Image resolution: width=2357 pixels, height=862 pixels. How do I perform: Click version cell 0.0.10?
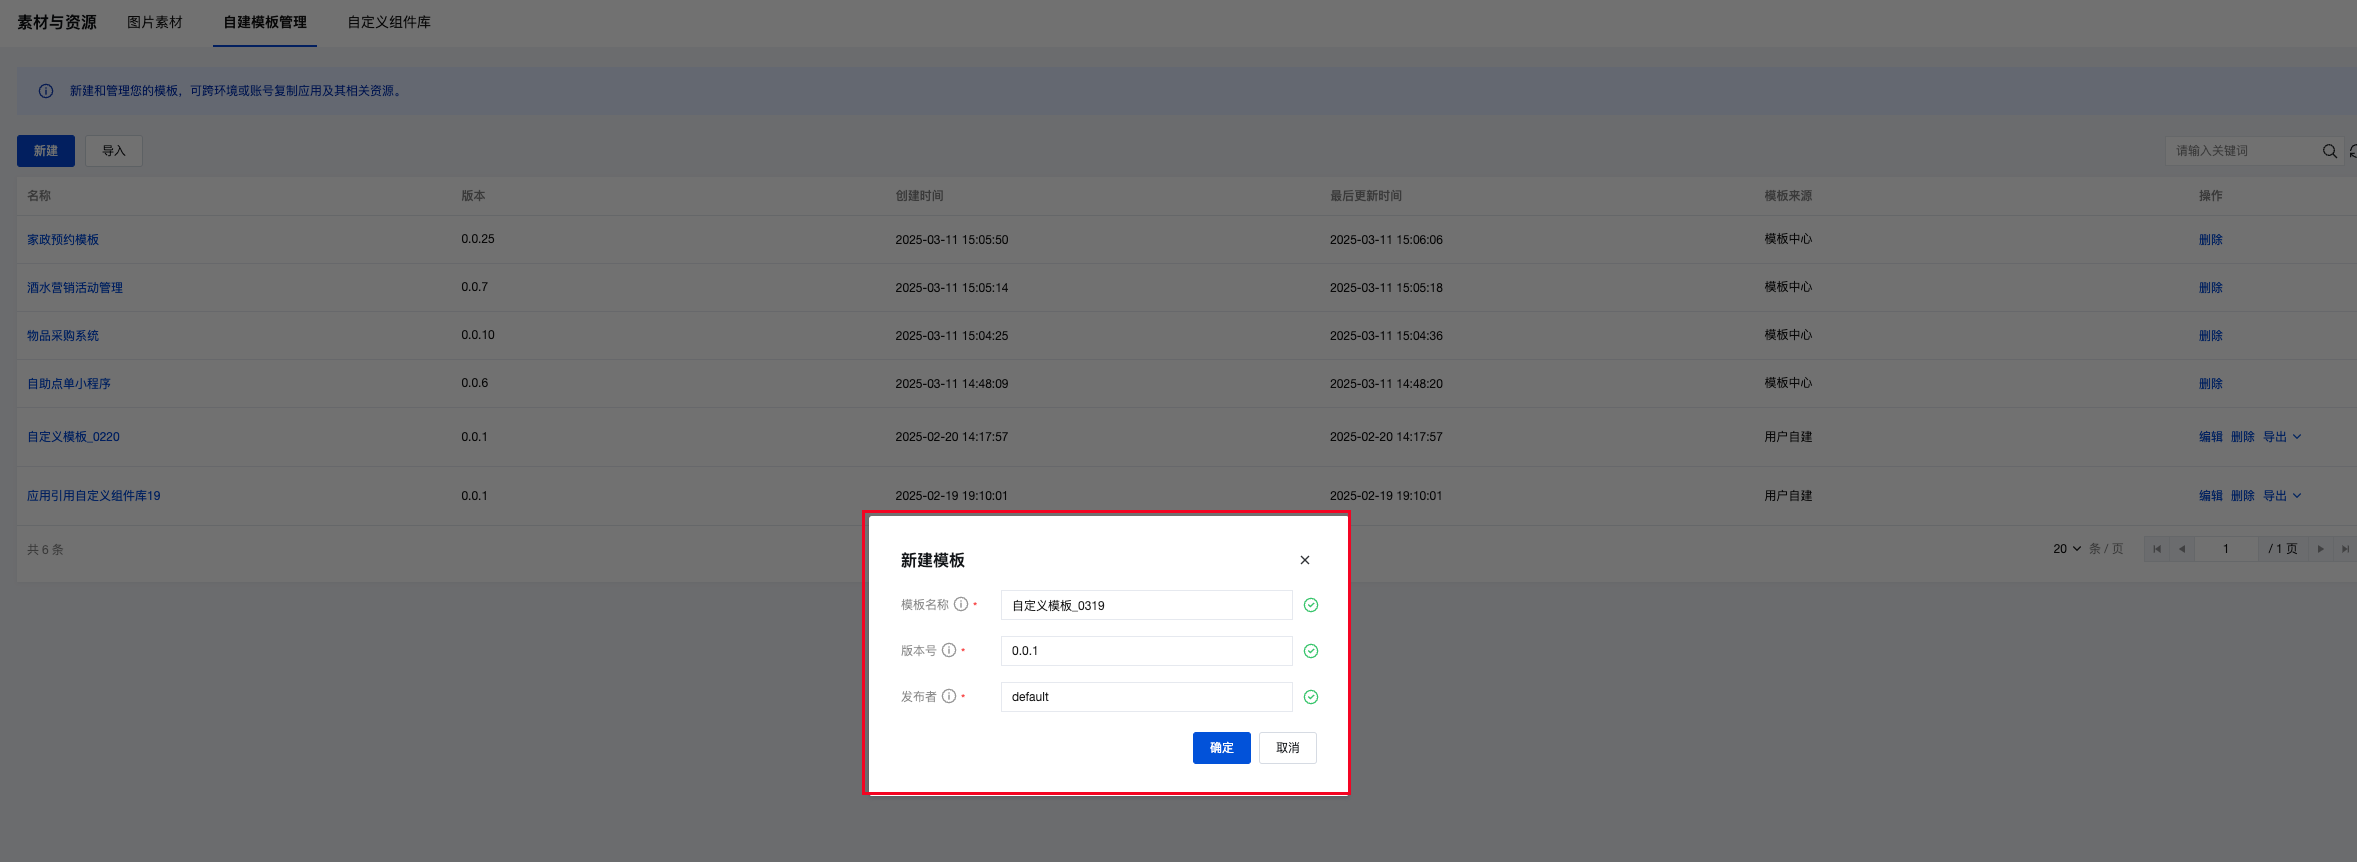tap(478, 335)
